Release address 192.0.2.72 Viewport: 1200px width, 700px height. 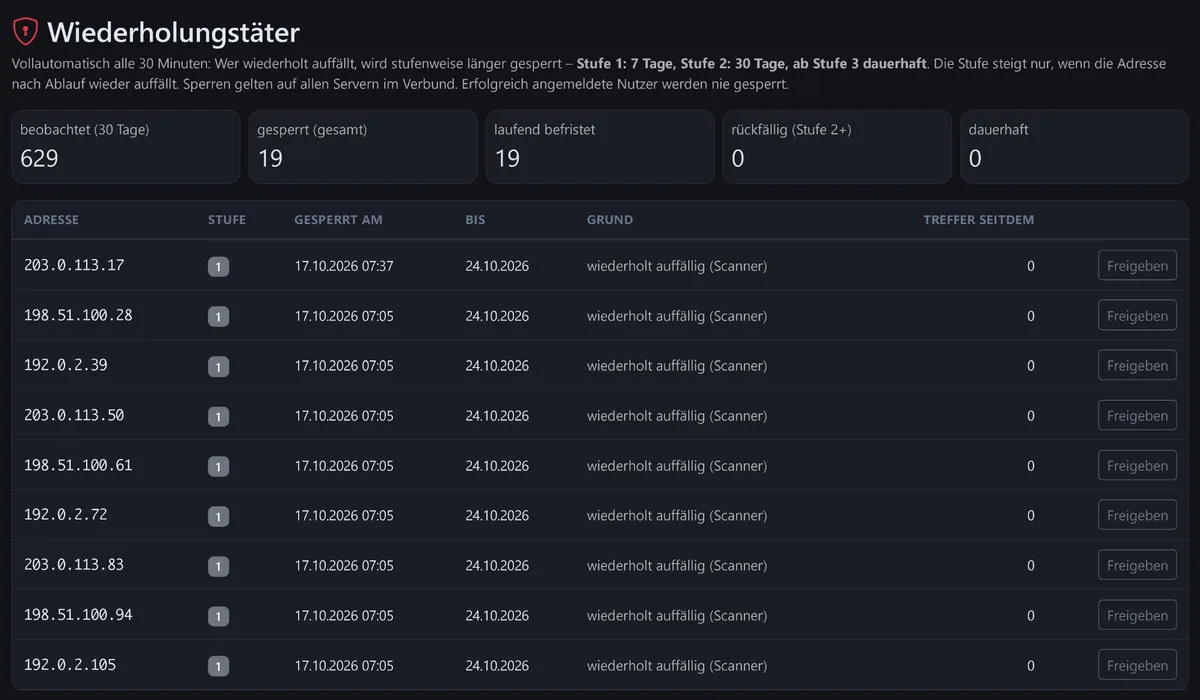(1137, 516)
